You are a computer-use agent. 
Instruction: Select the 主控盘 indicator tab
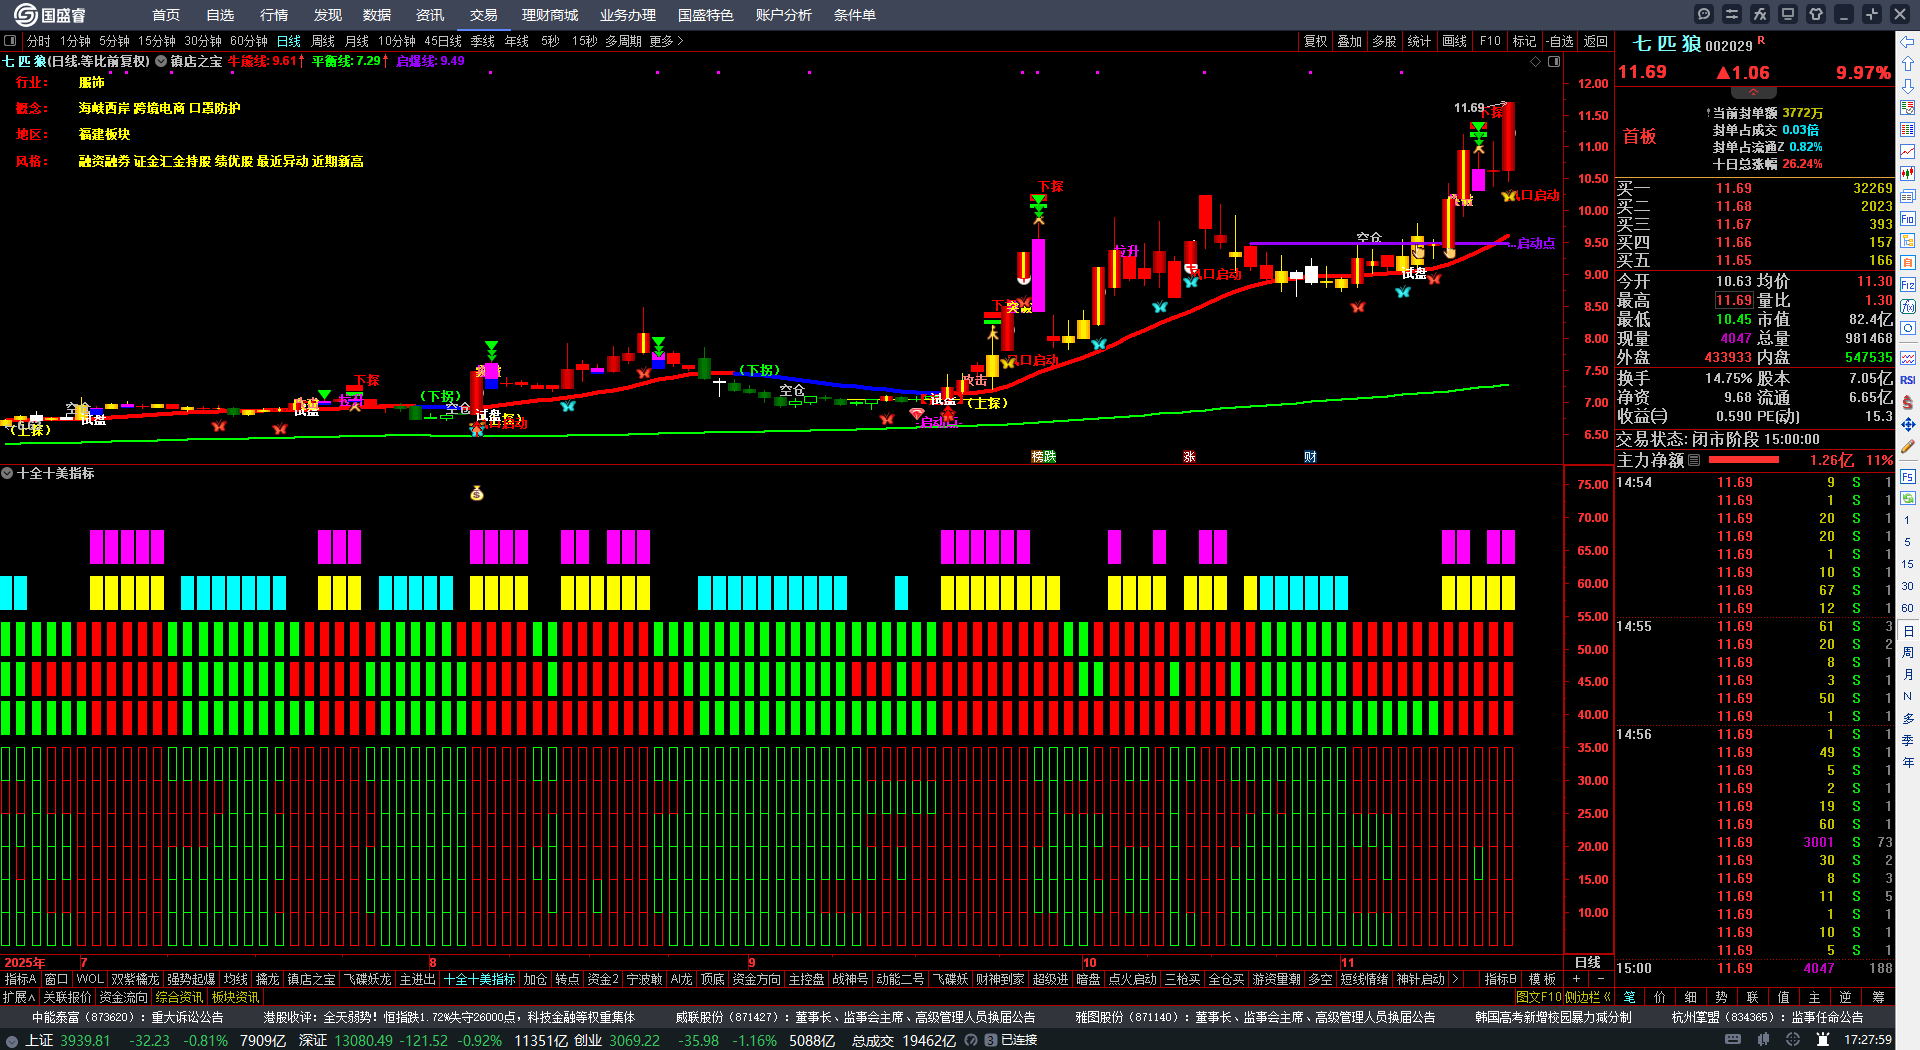tap(806, 979)
